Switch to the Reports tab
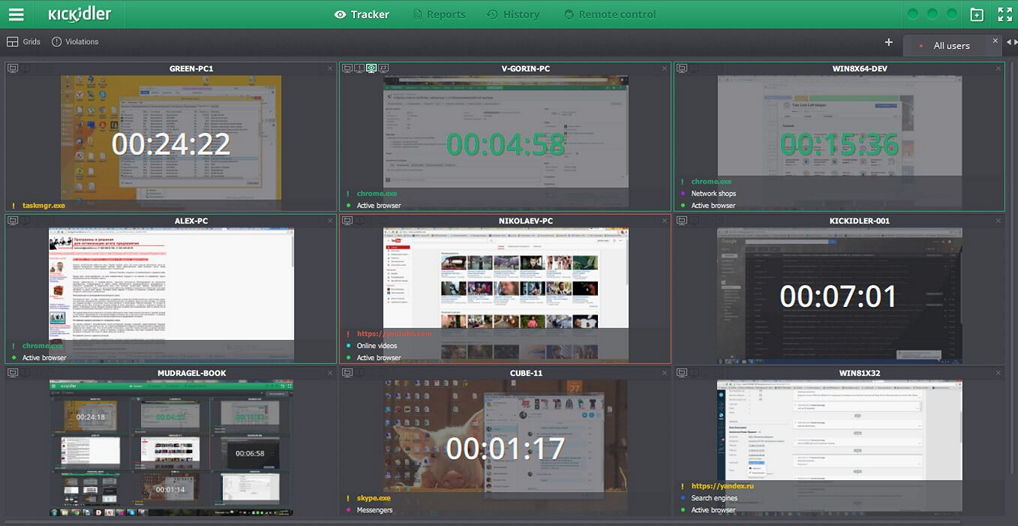The width and height of the screenshot is (1018, 526). point(439,14)
